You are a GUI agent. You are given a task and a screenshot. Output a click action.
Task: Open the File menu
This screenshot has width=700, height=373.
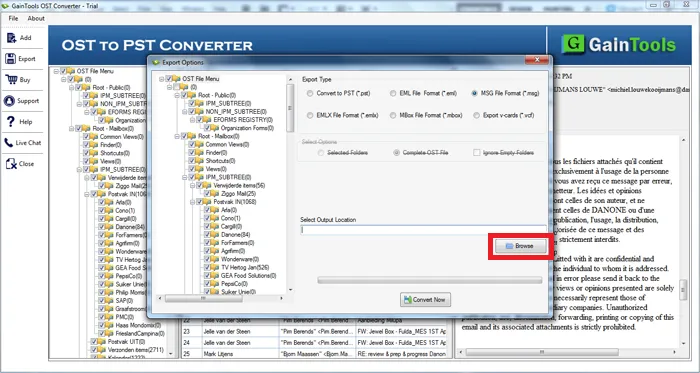13,18
